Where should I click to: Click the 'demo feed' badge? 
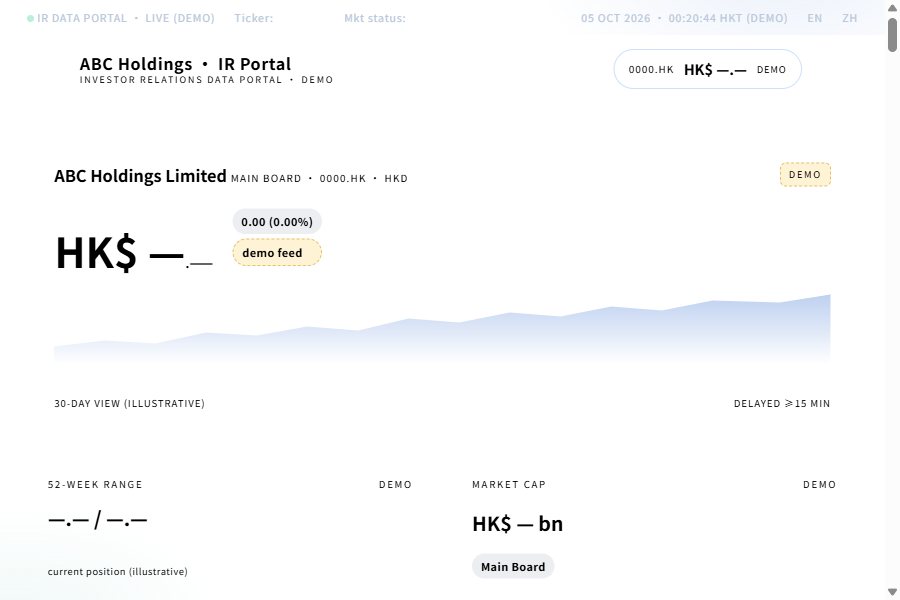277,253
